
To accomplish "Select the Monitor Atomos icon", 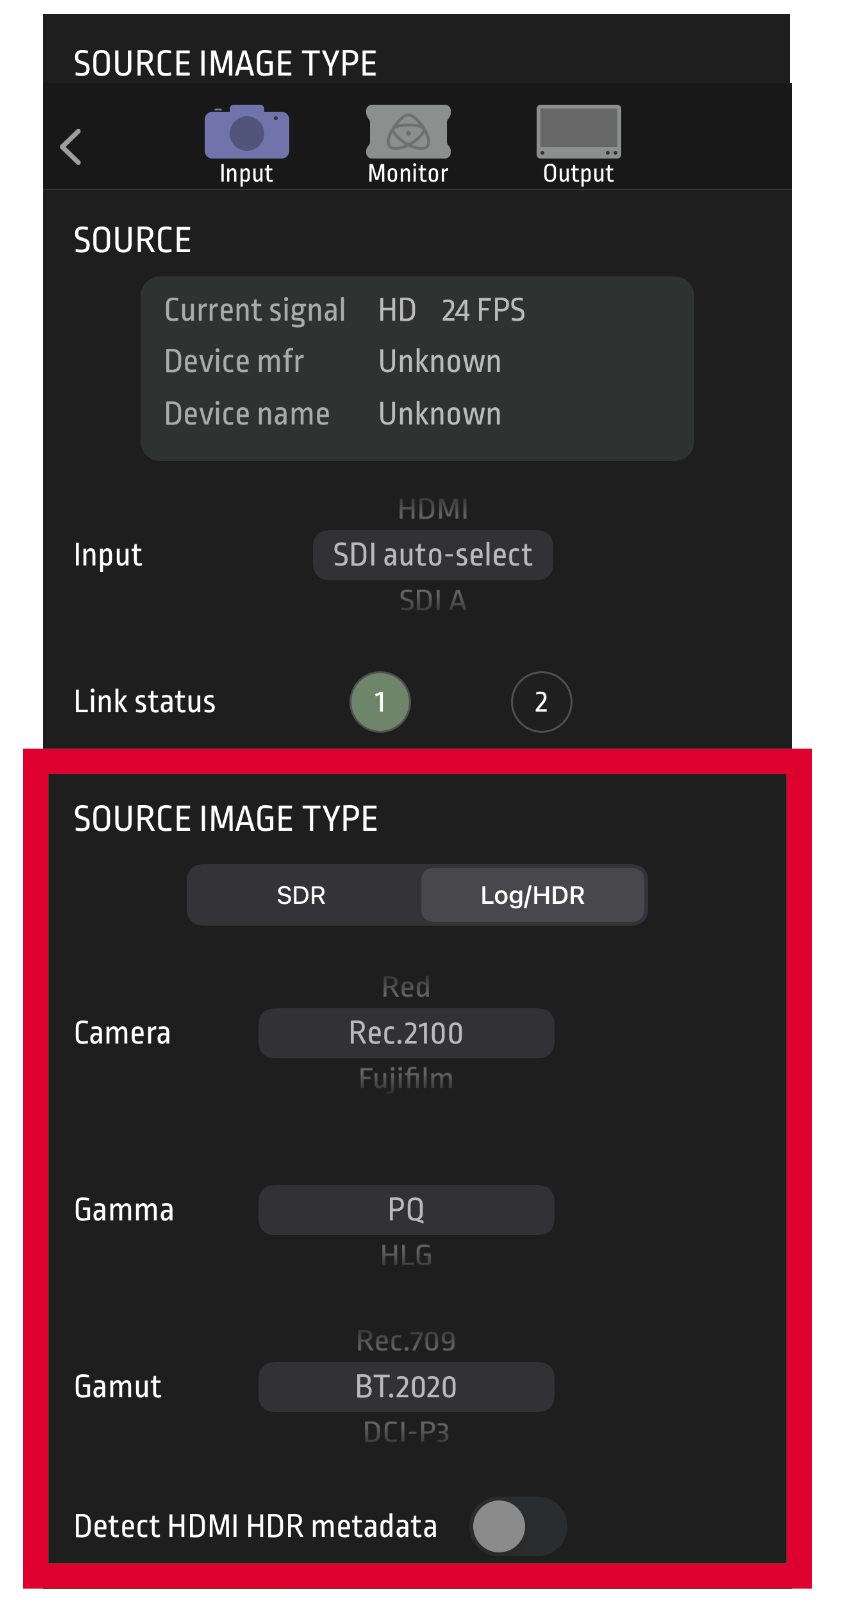I will tap(408, 132).
